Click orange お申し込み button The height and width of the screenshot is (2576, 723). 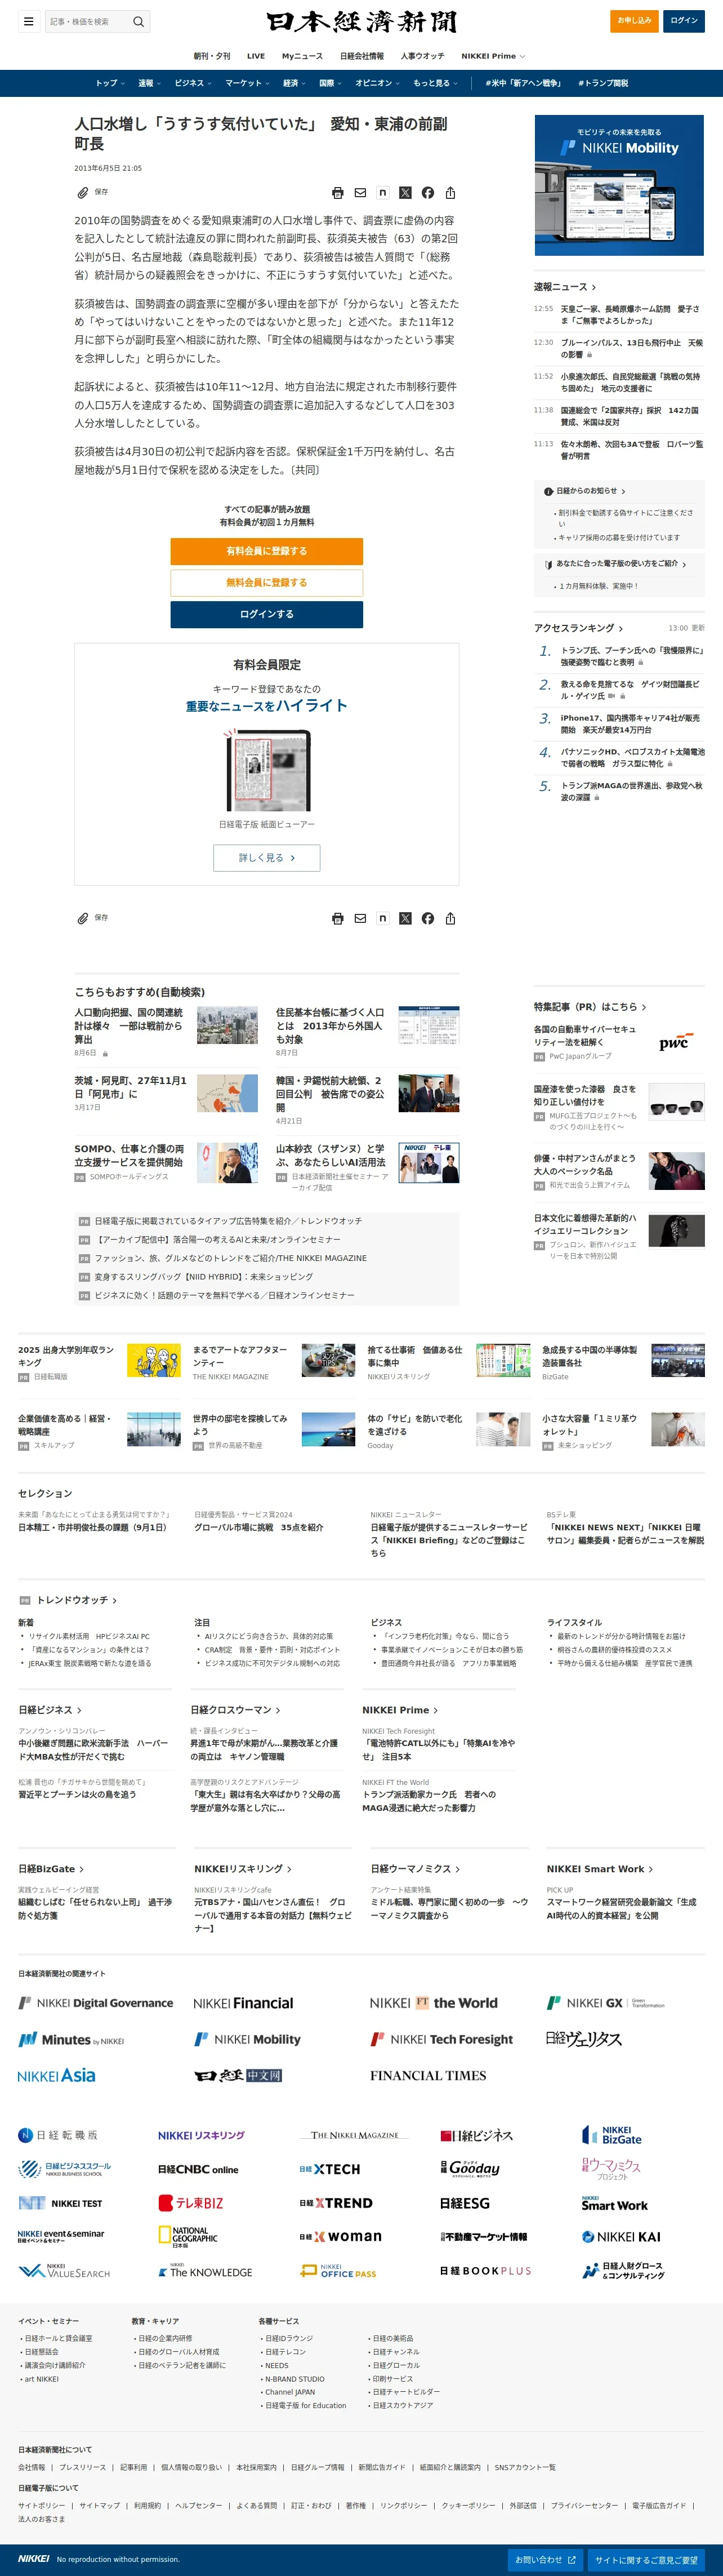tap(634, 21)
